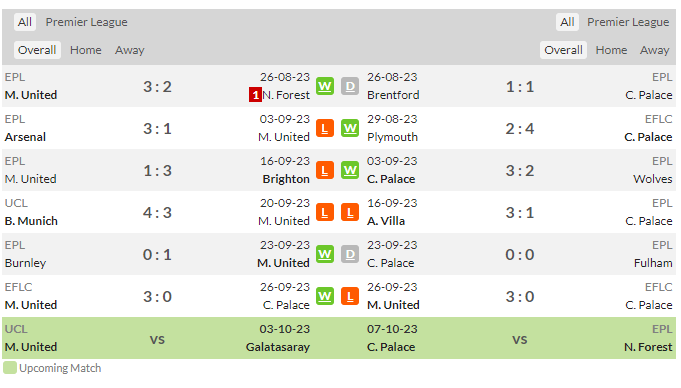Image resolution: width=681 pixels, height=388 pixels.
Task: Select the left All competitions button
Action: coord(25,22)
